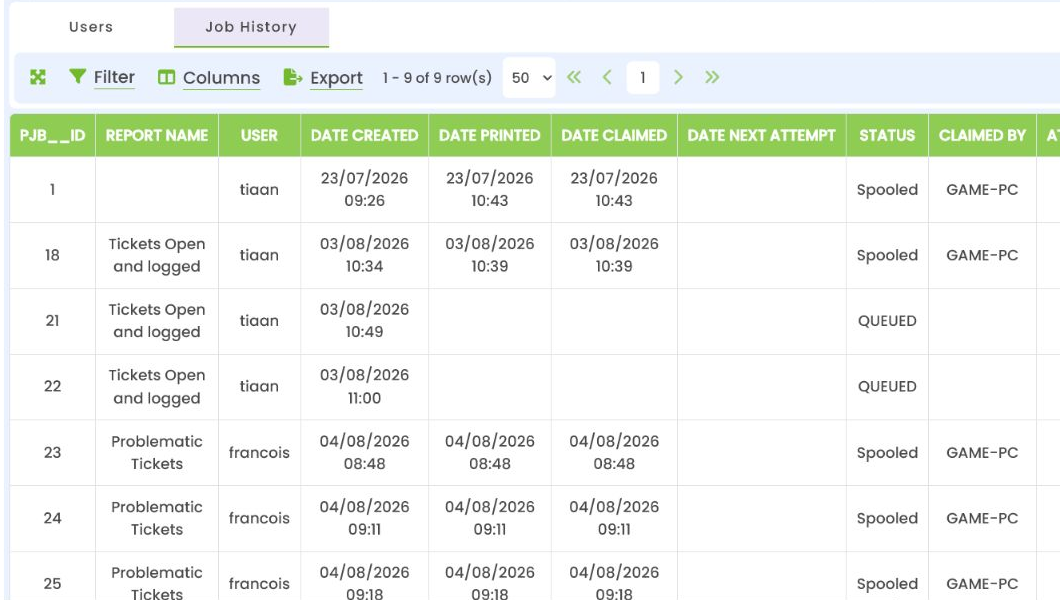Sort by the DATE CLAIMED column header
The width and height of the screenshot is (1060, 600).
pos(614,135)
